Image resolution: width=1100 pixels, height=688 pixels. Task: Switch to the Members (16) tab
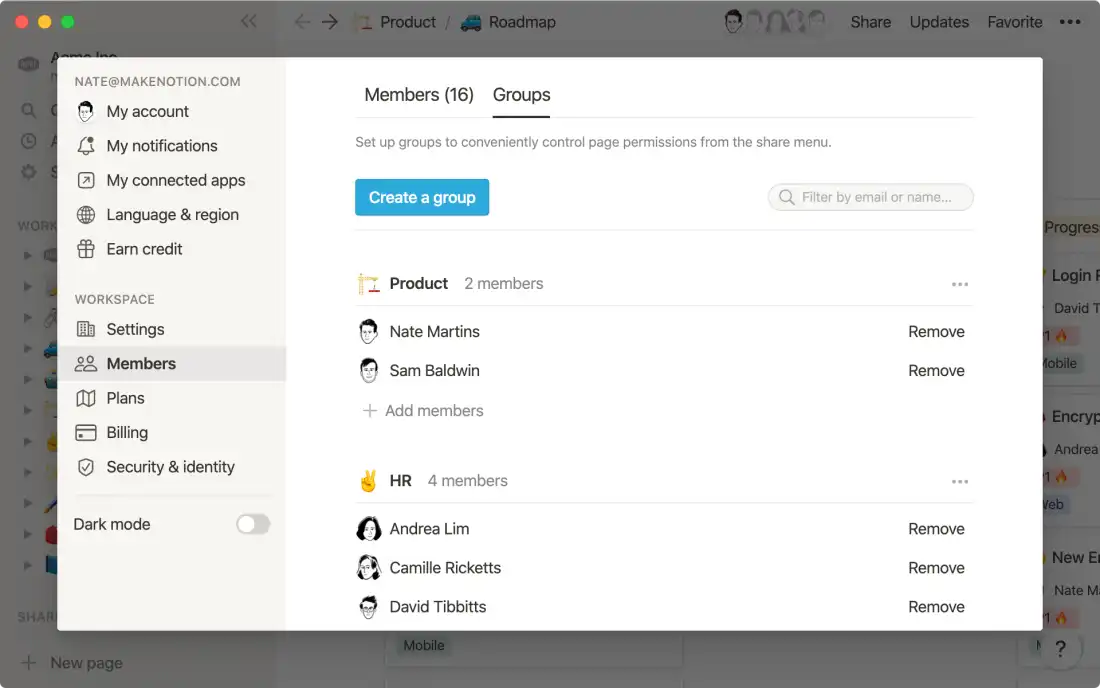coord(418,94)
